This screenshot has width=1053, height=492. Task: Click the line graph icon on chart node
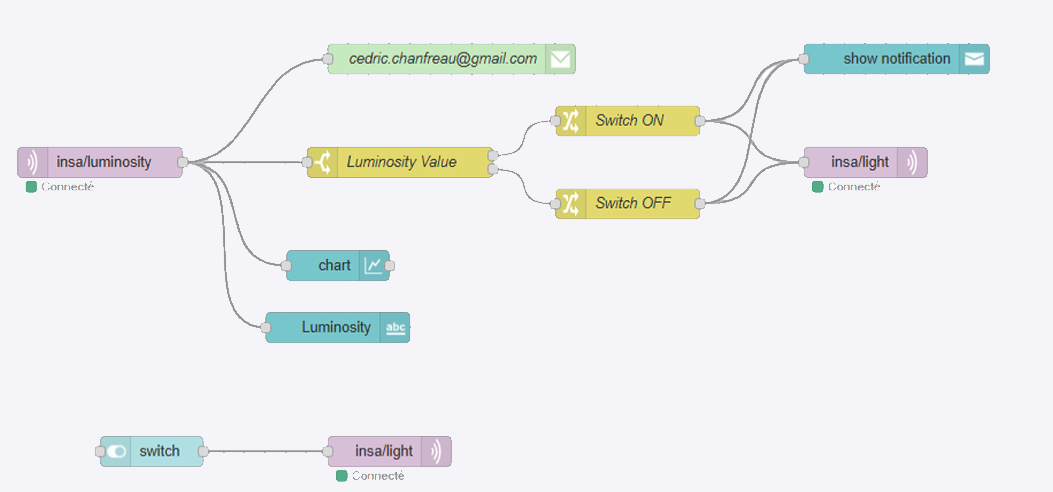tap(373, 265)
